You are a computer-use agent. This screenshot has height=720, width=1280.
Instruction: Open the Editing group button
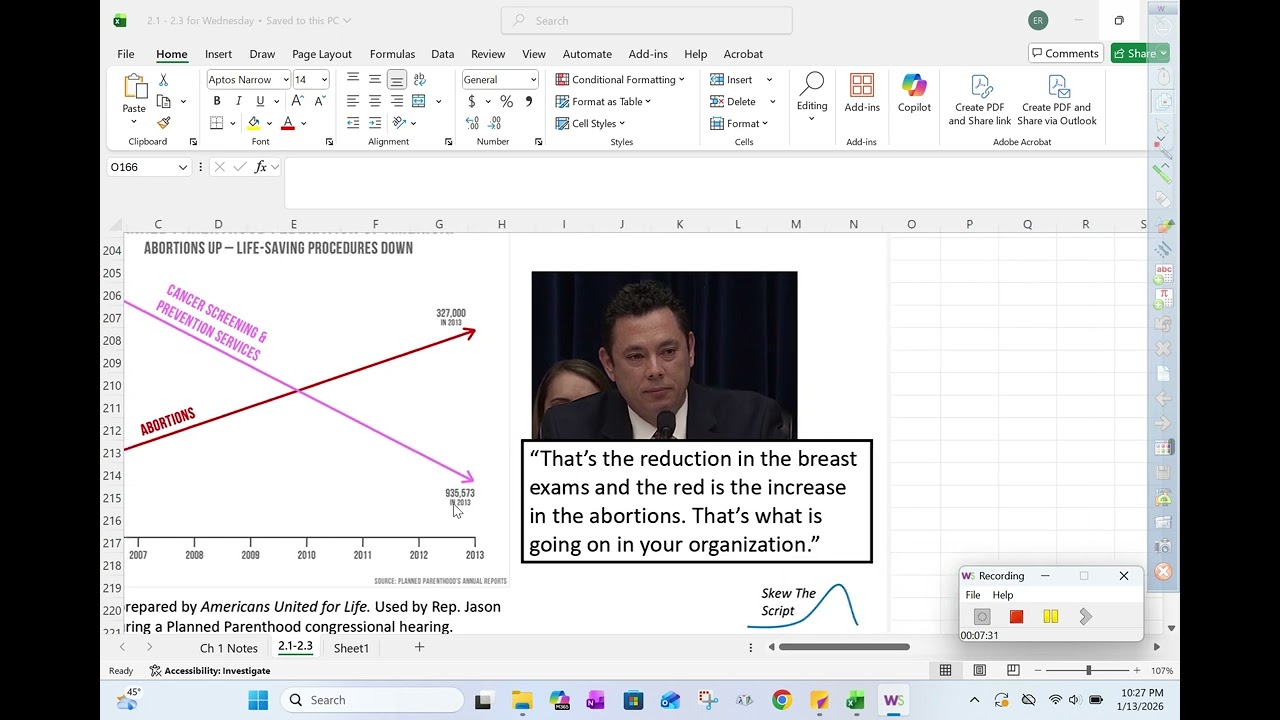tap(812, 97)
